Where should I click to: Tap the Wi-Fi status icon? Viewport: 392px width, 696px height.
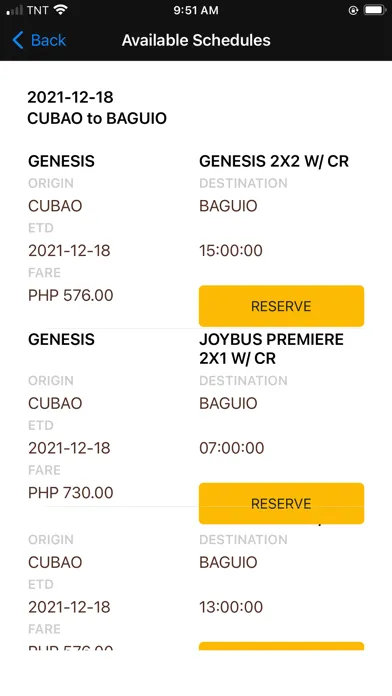click(60, 10)
